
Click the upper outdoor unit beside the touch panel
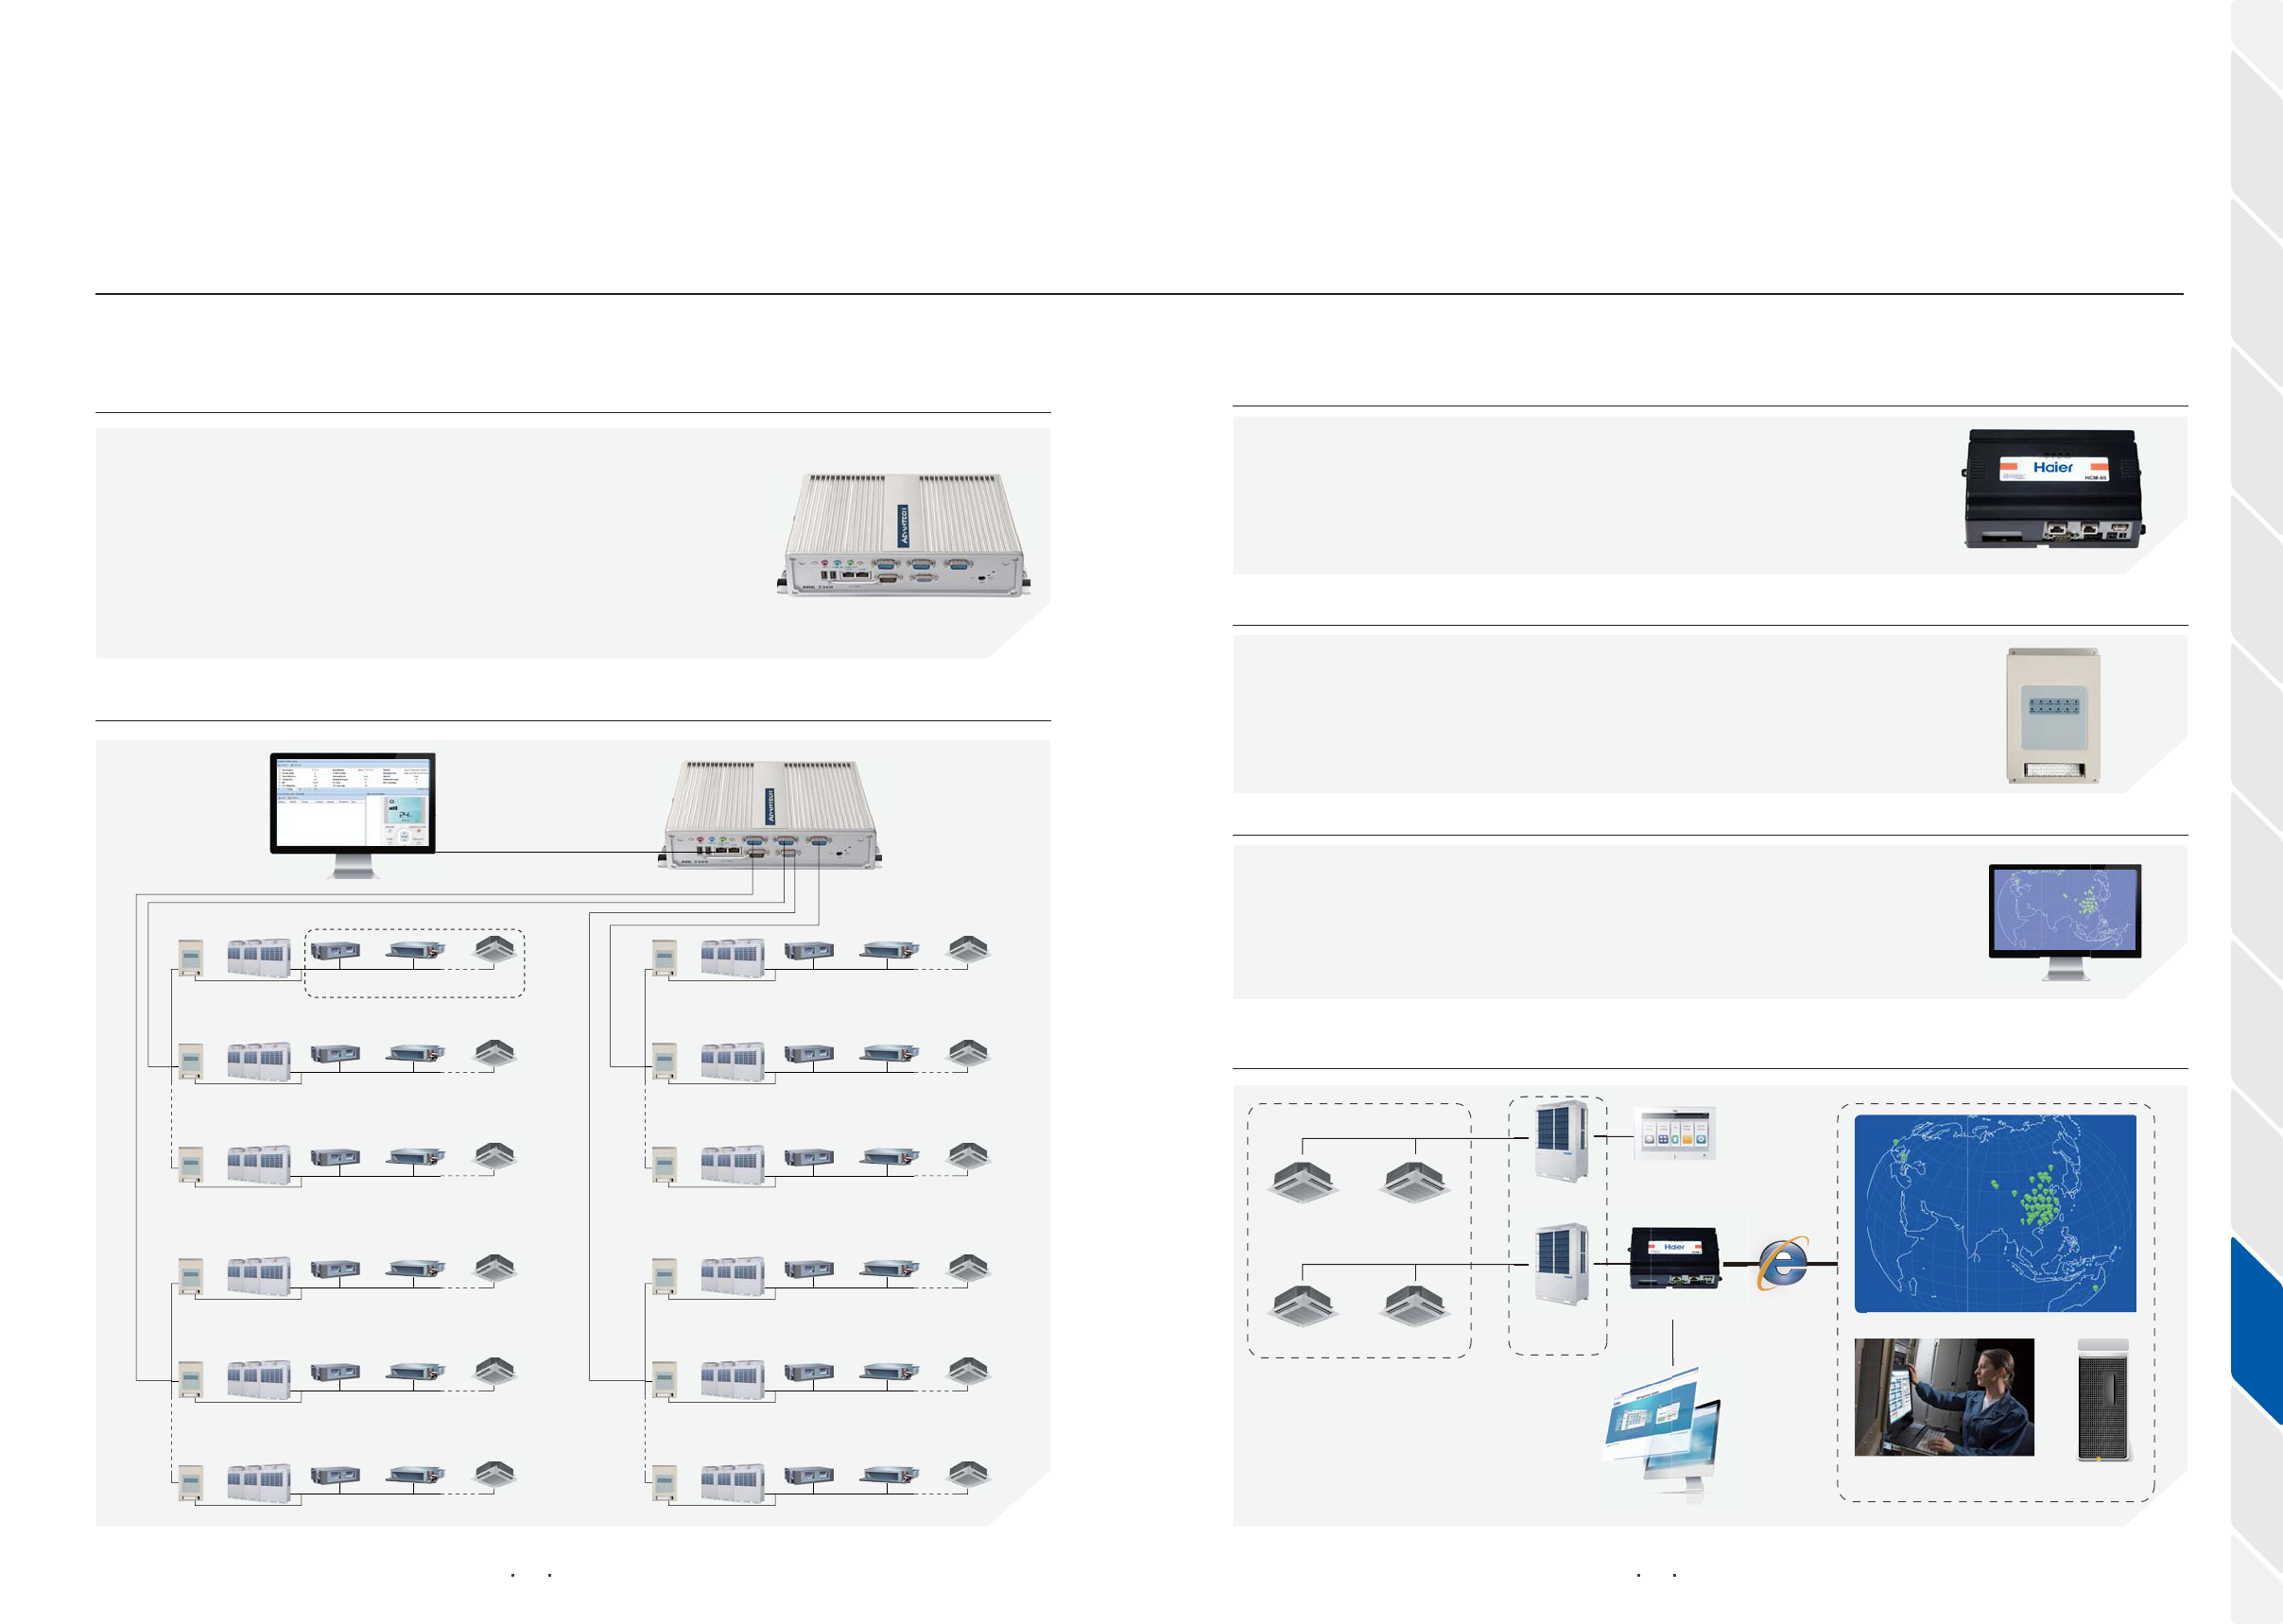click(1561, 1139)
